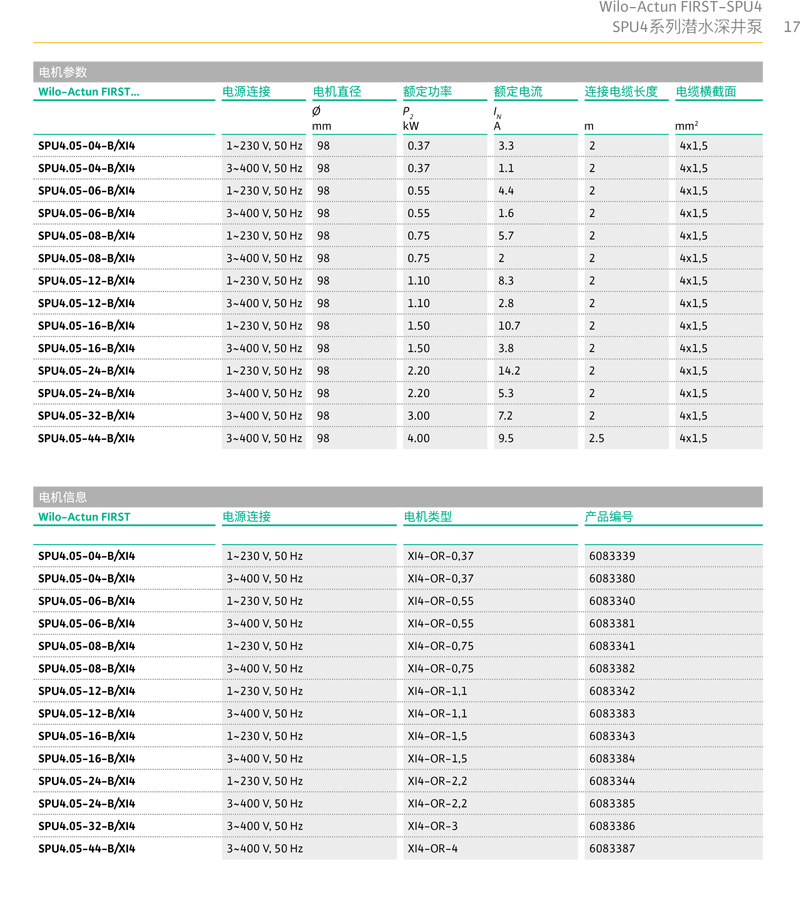
Task: Select the 额定功率 column heading
Action: tap(427, 92)
